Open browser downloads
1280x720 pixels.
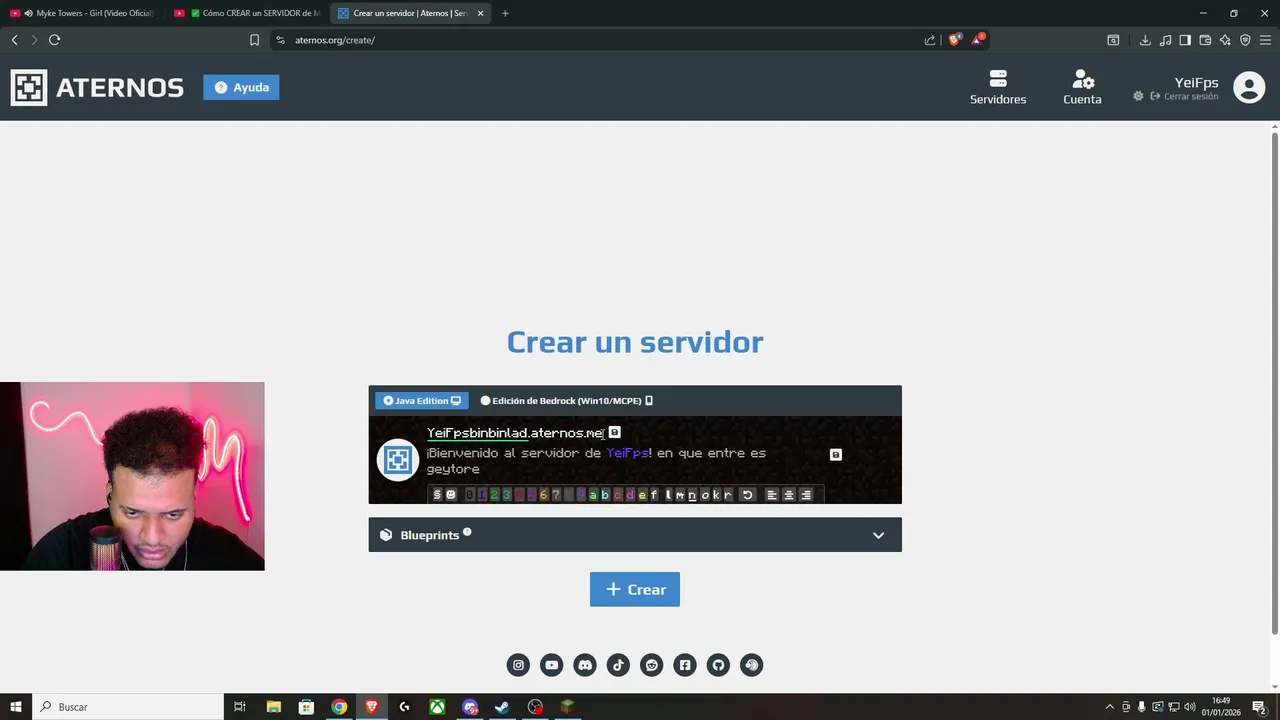[x=1145, y=40]
